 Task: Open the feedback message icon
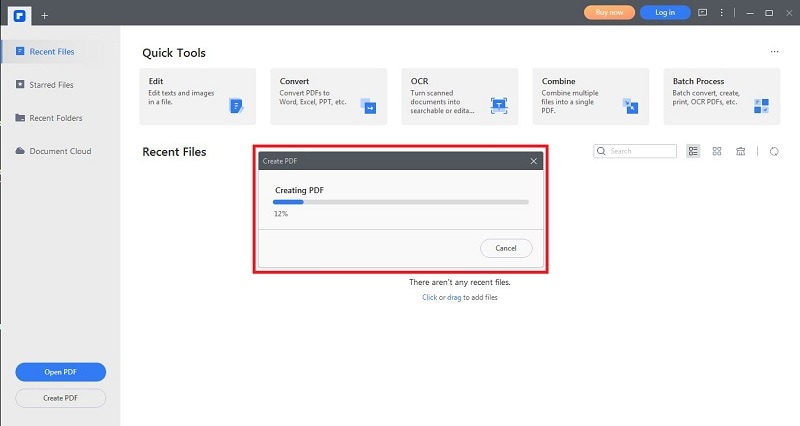pos(703,13)
